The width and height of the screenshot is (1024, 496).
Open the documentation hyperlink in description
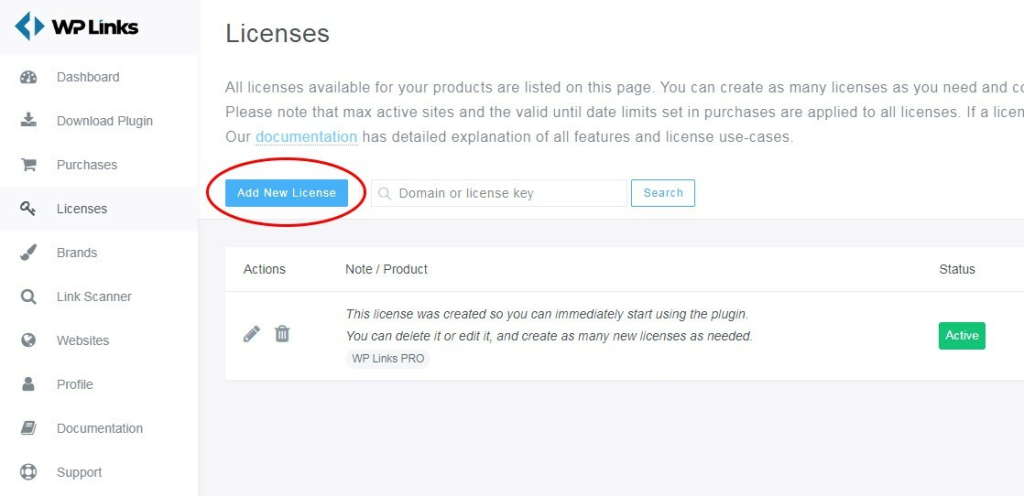click(306, 137)
